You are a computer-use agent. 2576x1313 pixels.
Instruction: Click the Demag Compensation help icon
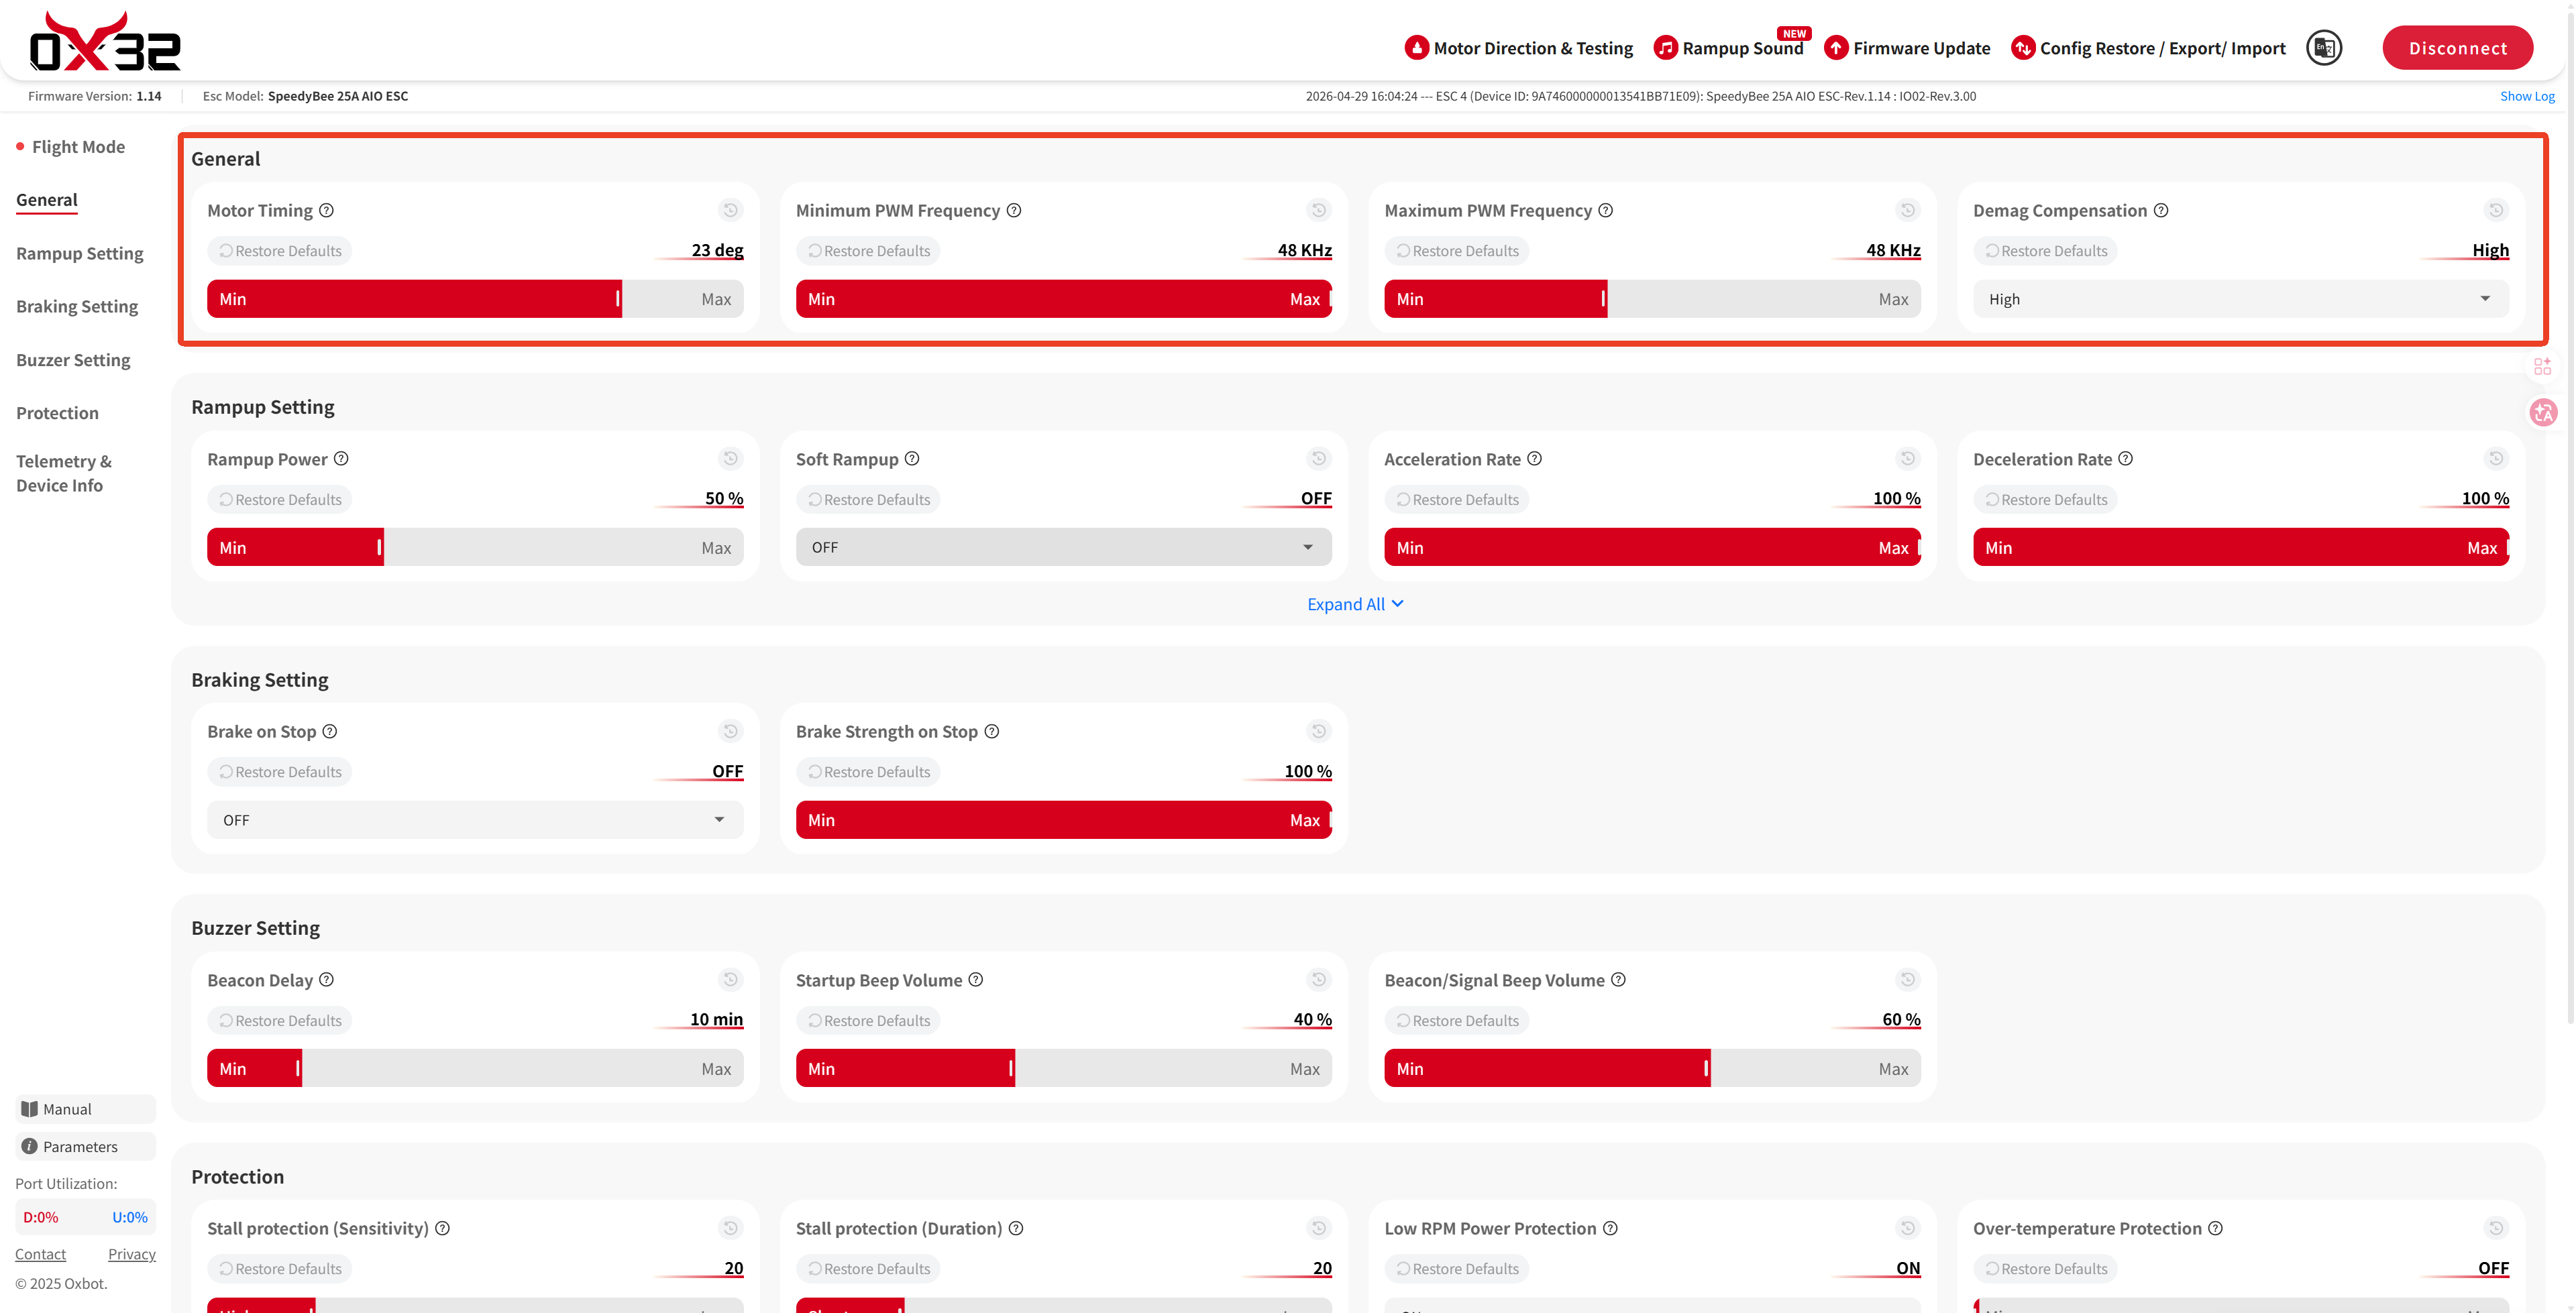(x=2160, y=210)
